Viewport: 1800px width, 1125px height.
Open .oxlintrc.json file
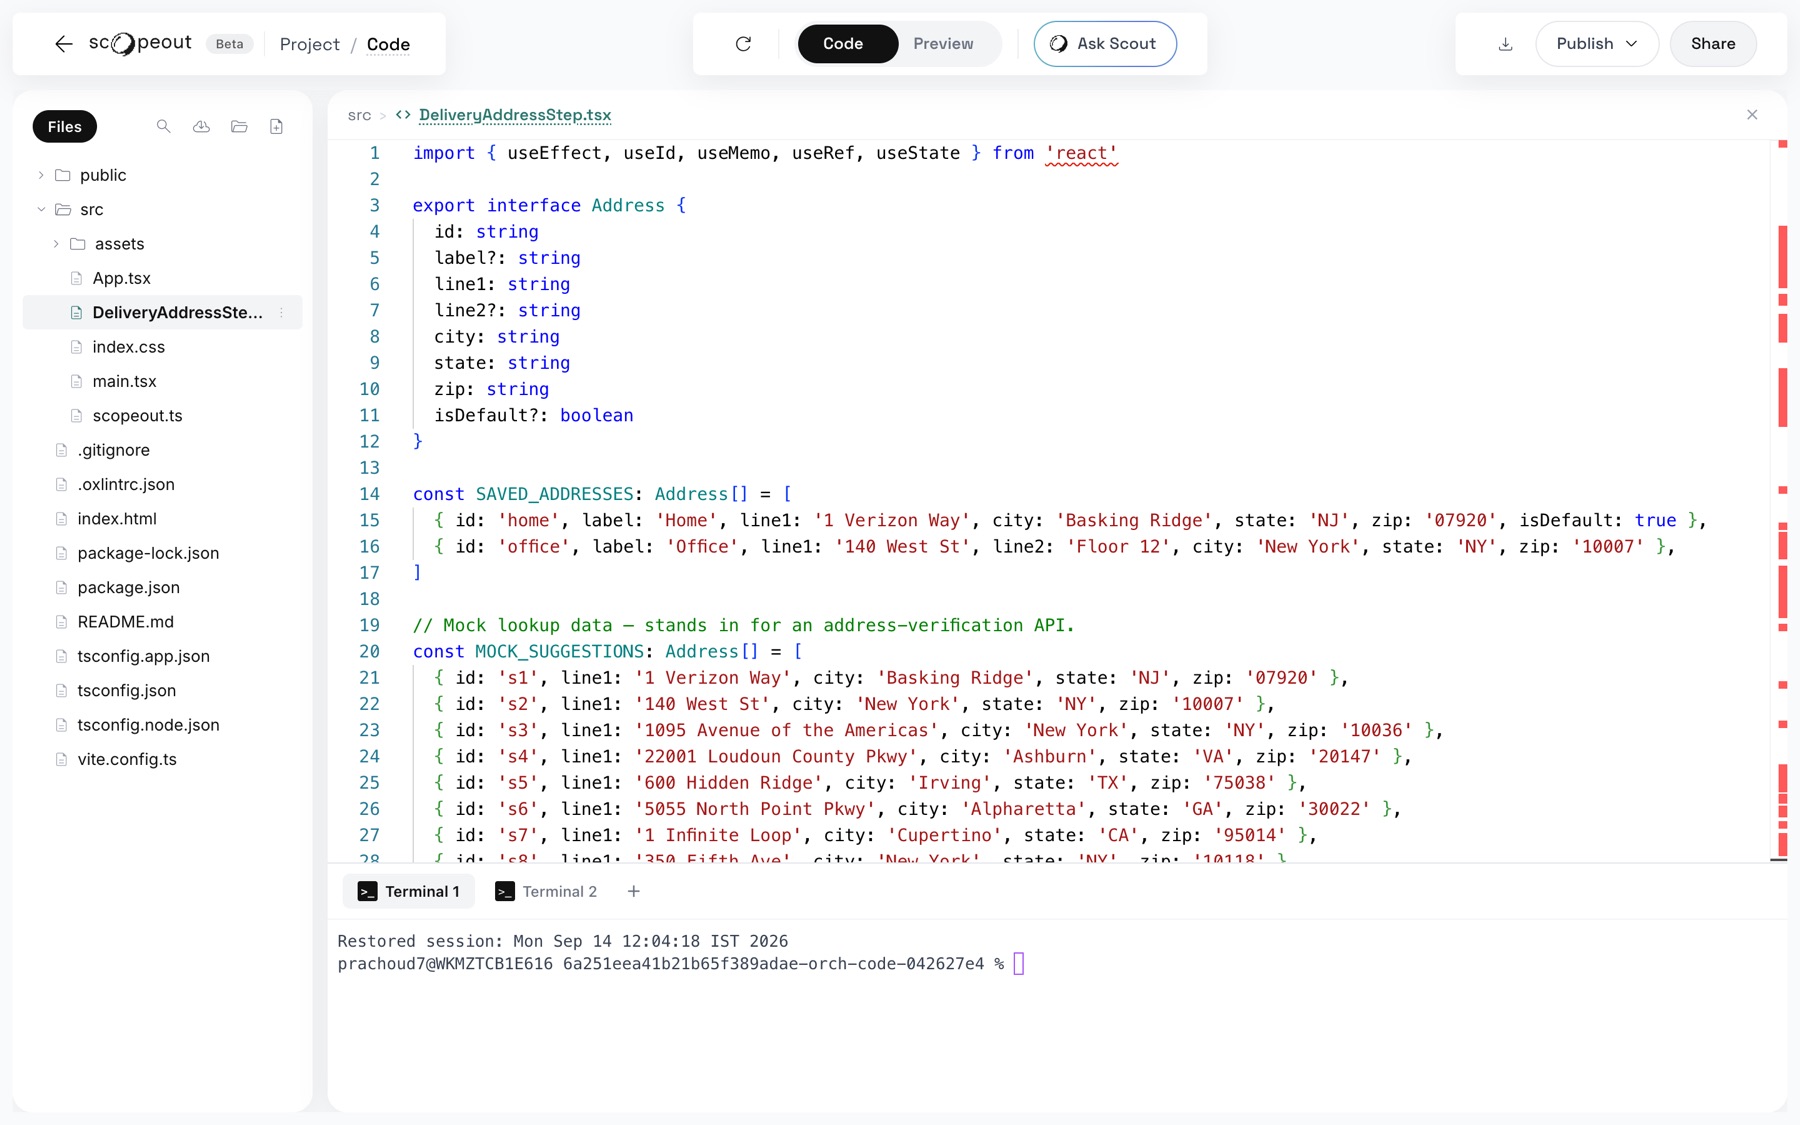click(162, 484)
